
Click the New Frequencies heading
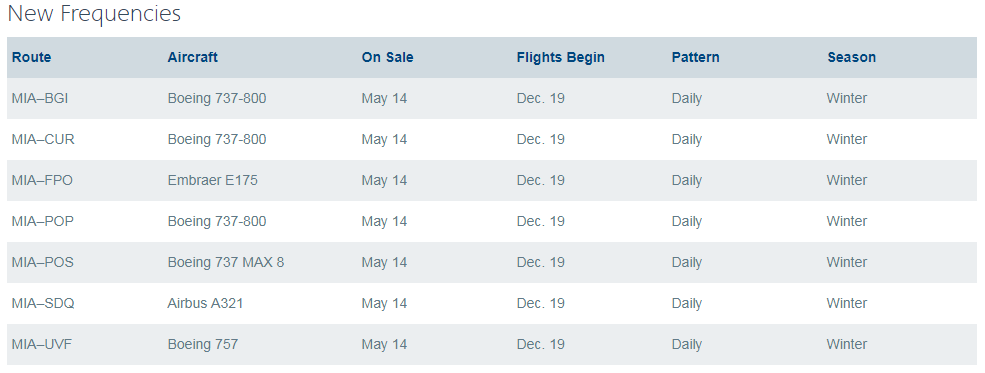94,13
